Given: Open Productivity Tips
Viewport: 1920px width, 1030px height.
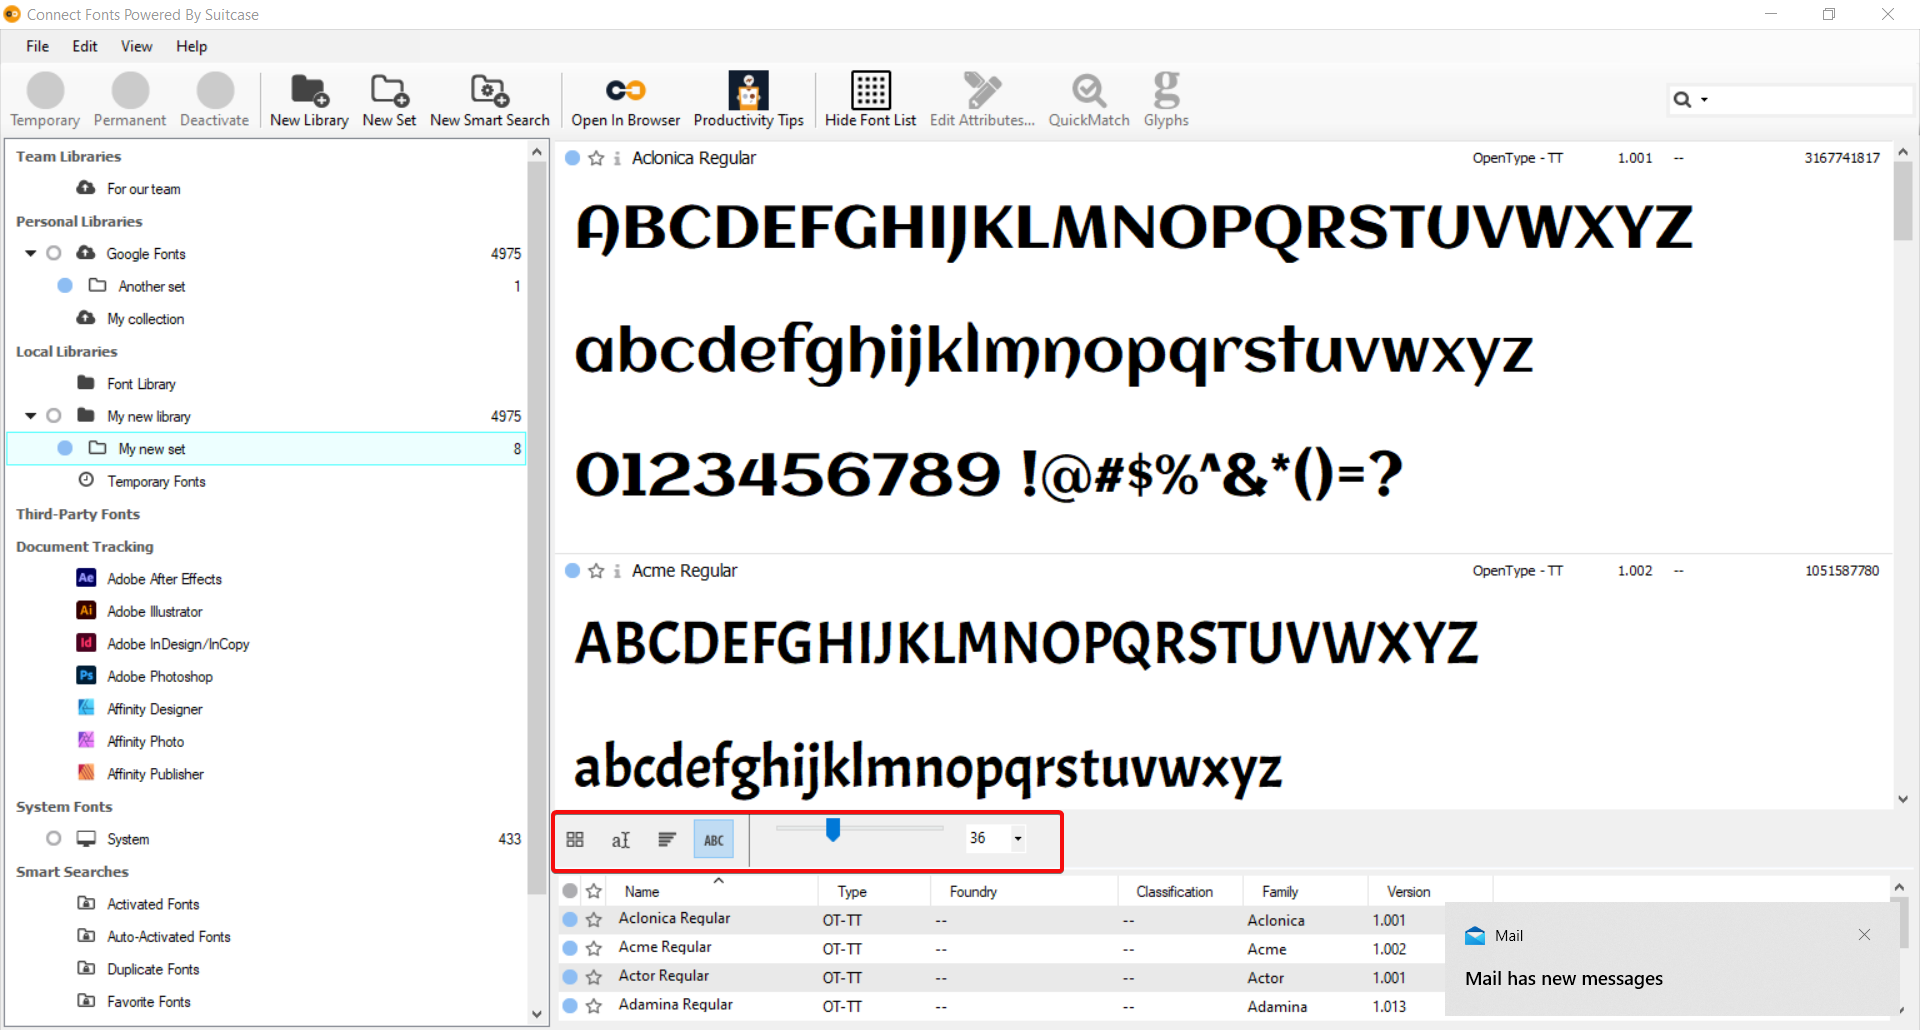Looking at the screenshot, I should pos(748,100).
